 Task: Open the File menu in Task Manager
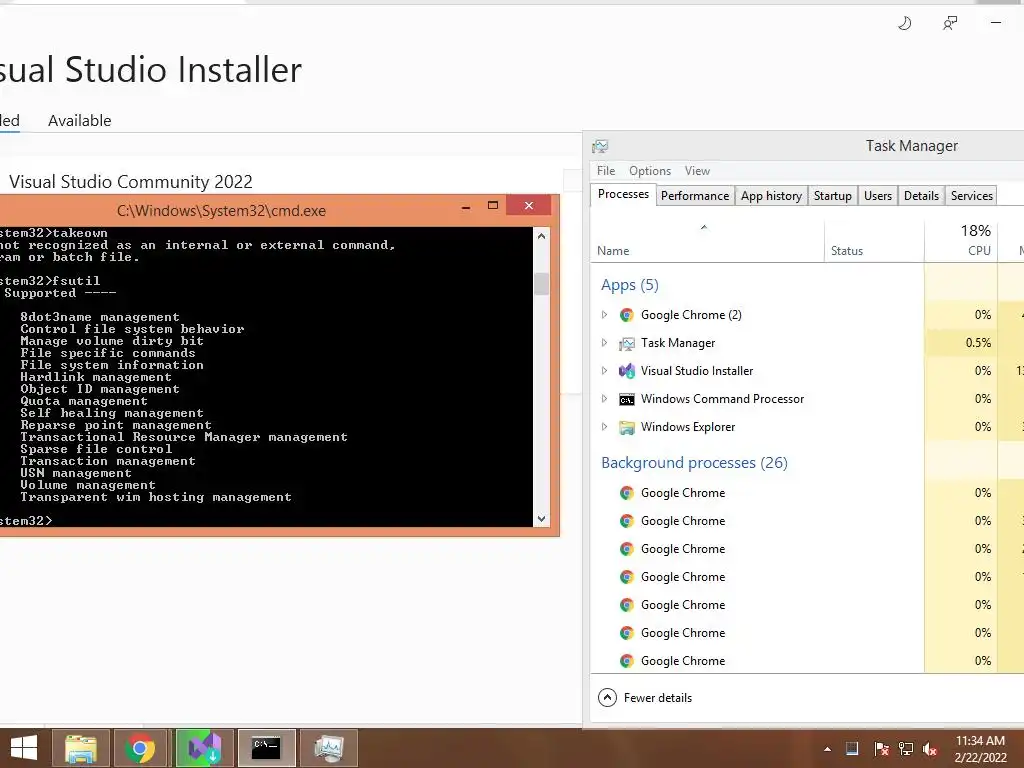tap(606, 171)
